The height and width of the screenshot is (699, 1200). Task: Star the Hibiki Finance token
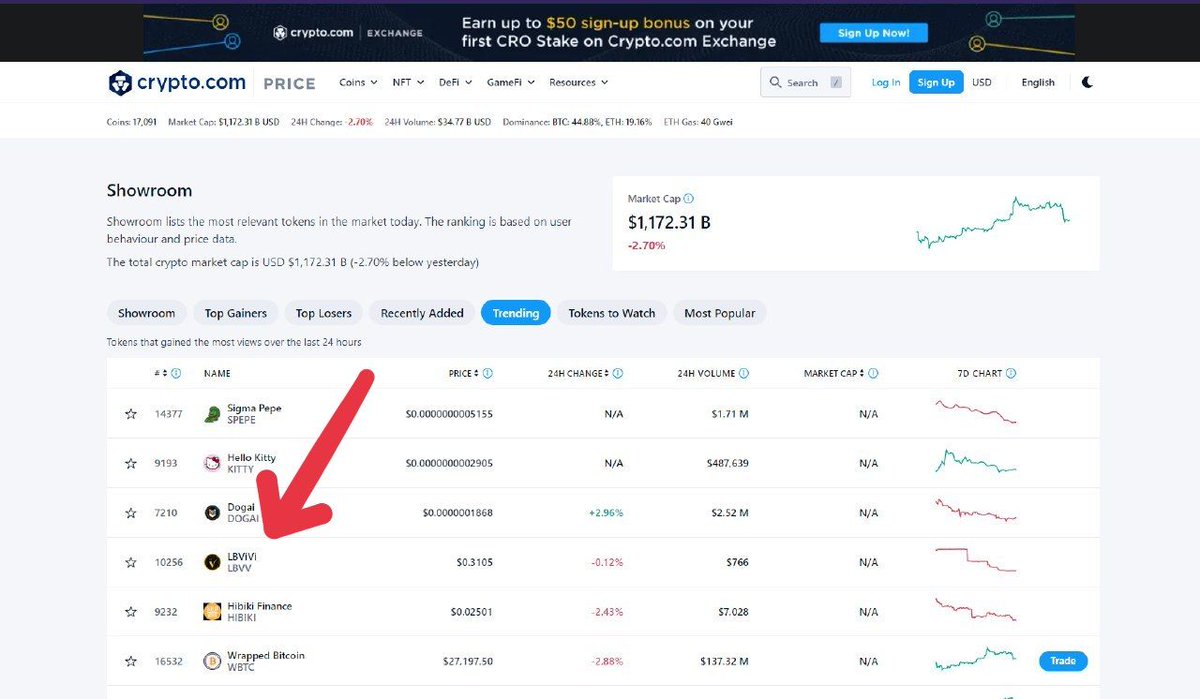coord(131,612)
